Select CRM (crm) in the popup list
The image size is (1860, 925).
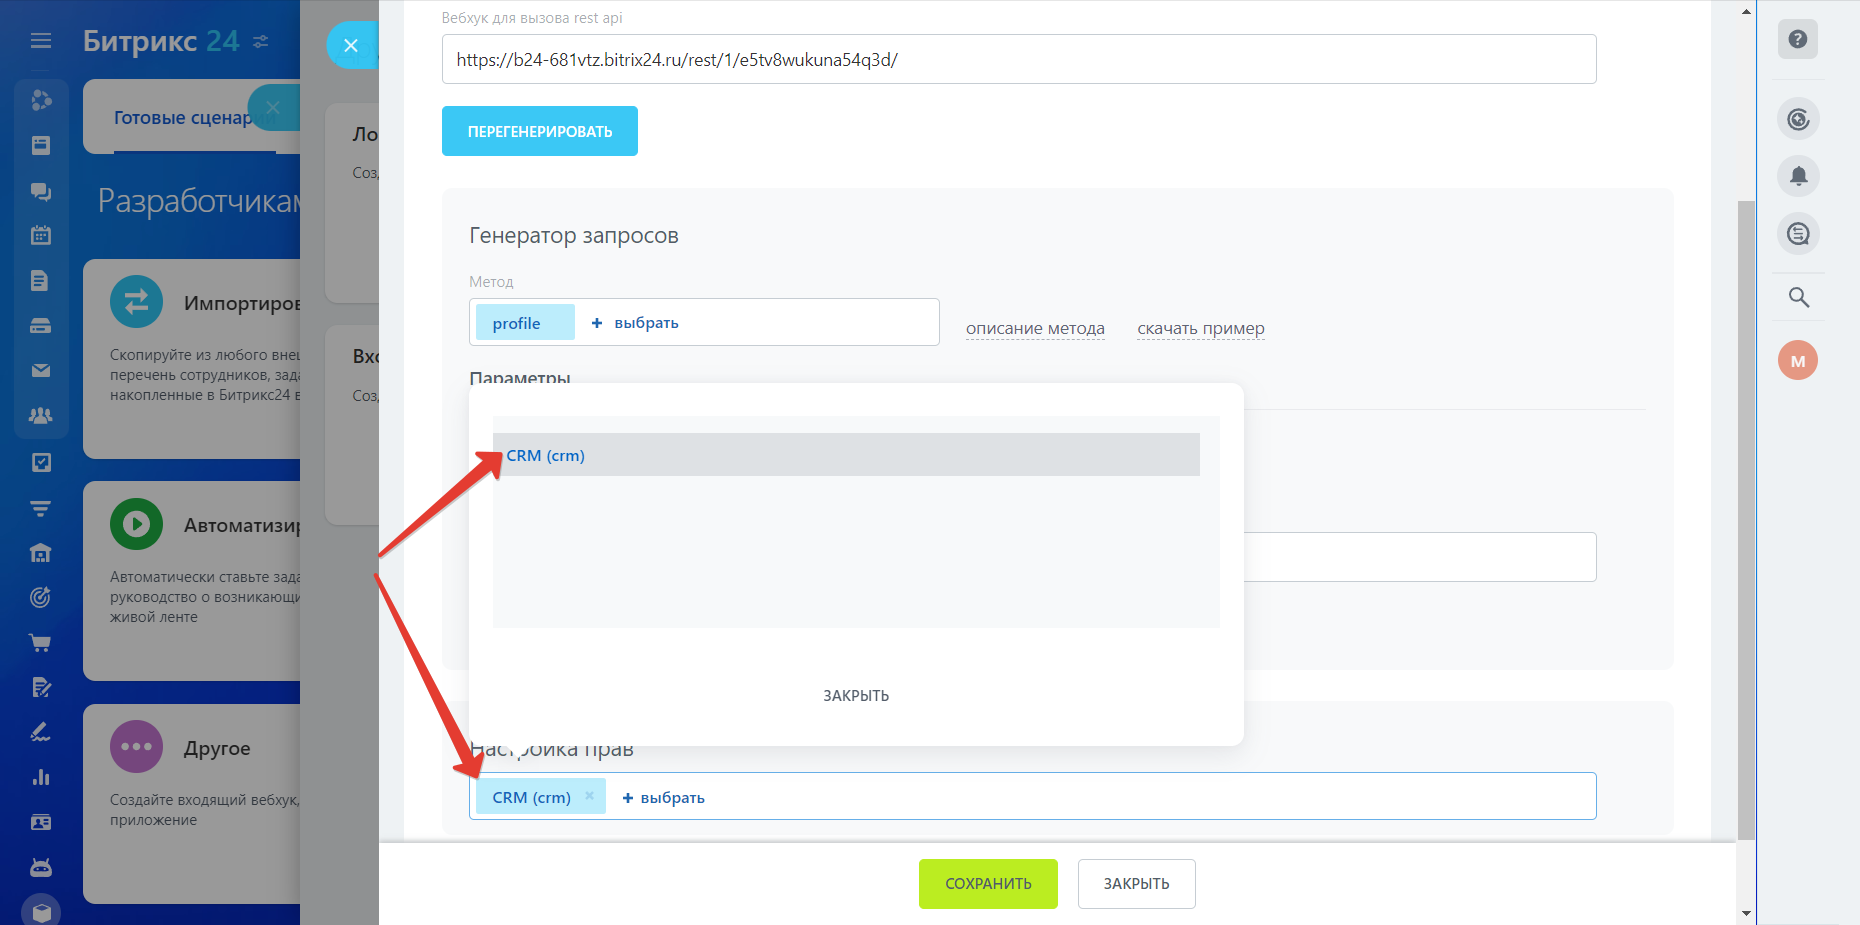coord(846,455)
